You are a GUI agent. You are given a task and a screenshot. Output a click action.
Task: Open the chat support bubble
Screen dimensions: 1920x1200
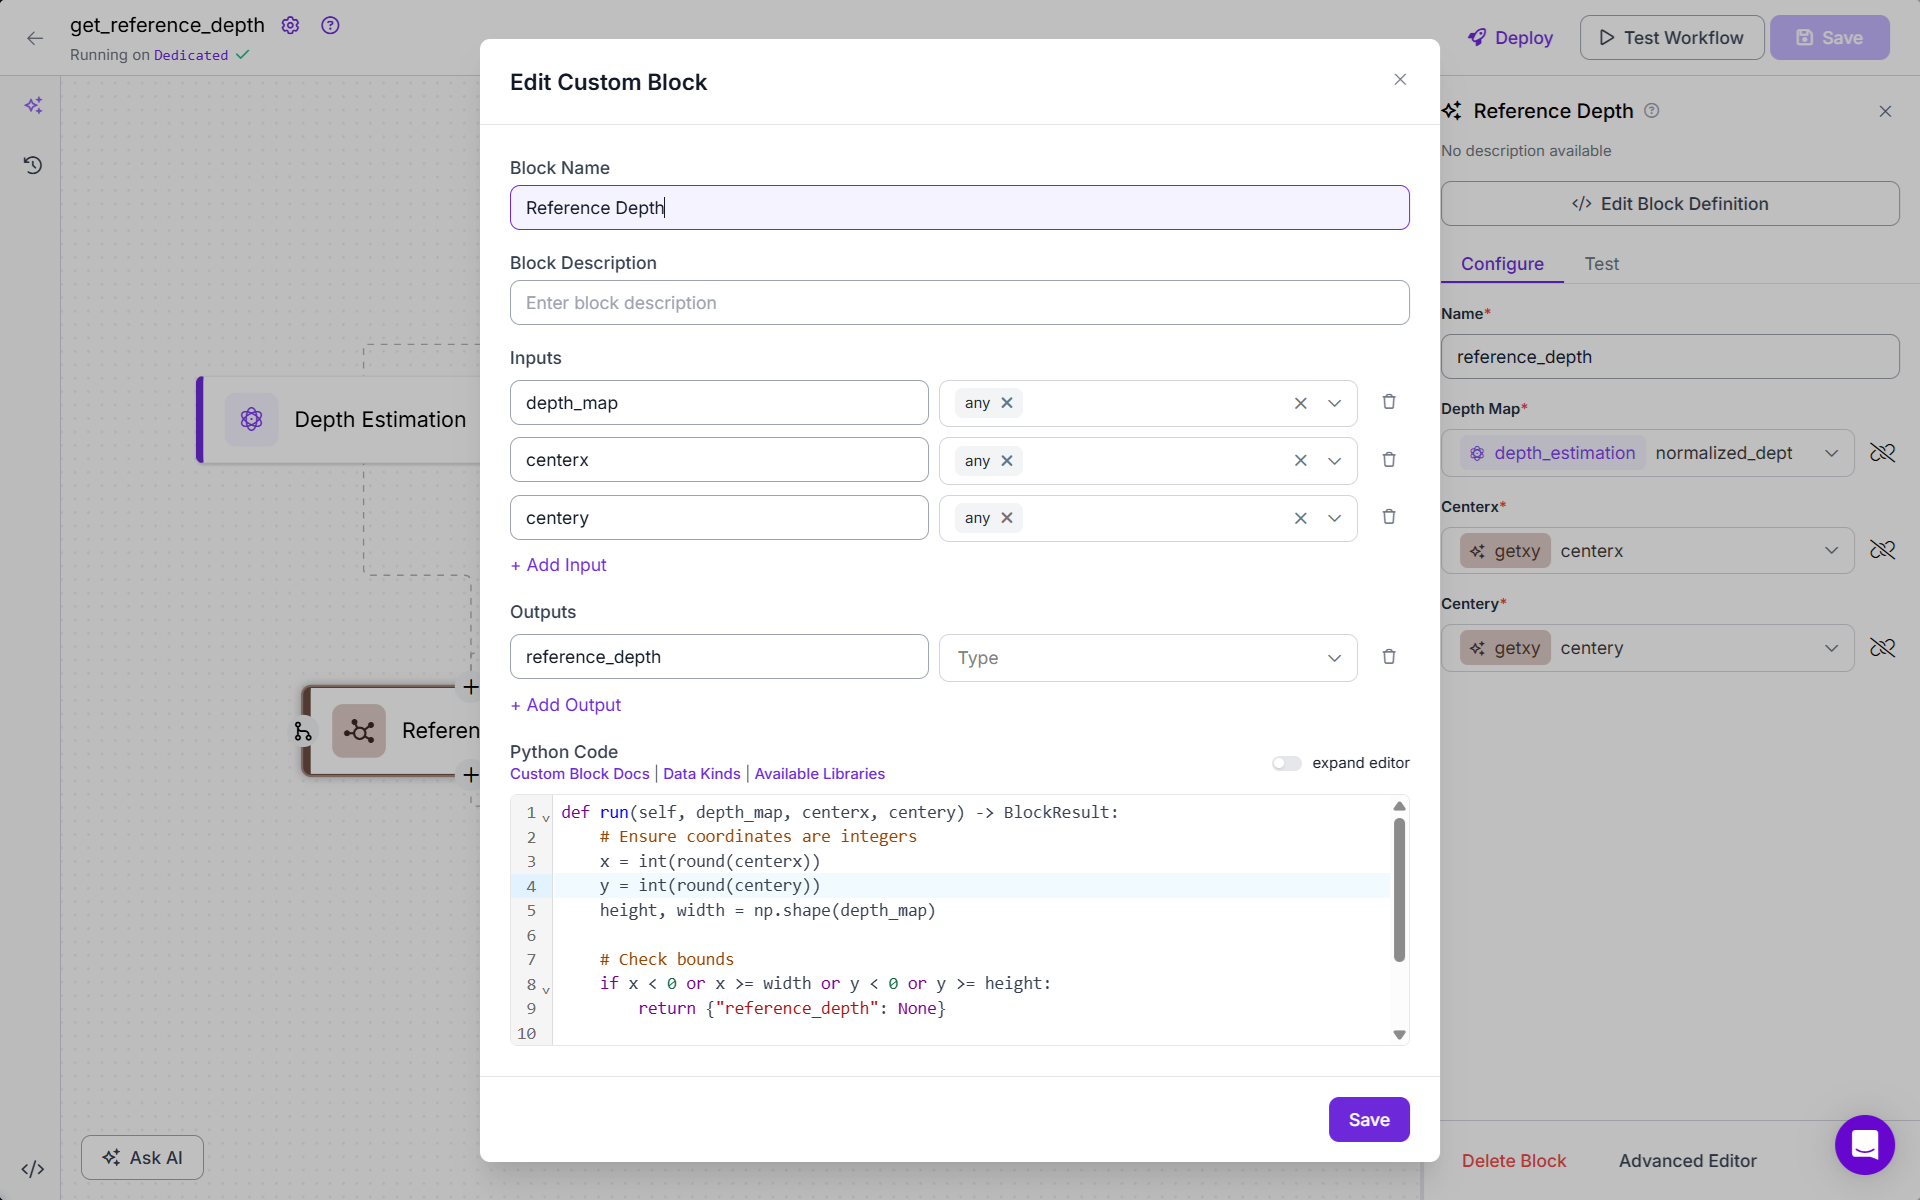coord(1864,1144)
